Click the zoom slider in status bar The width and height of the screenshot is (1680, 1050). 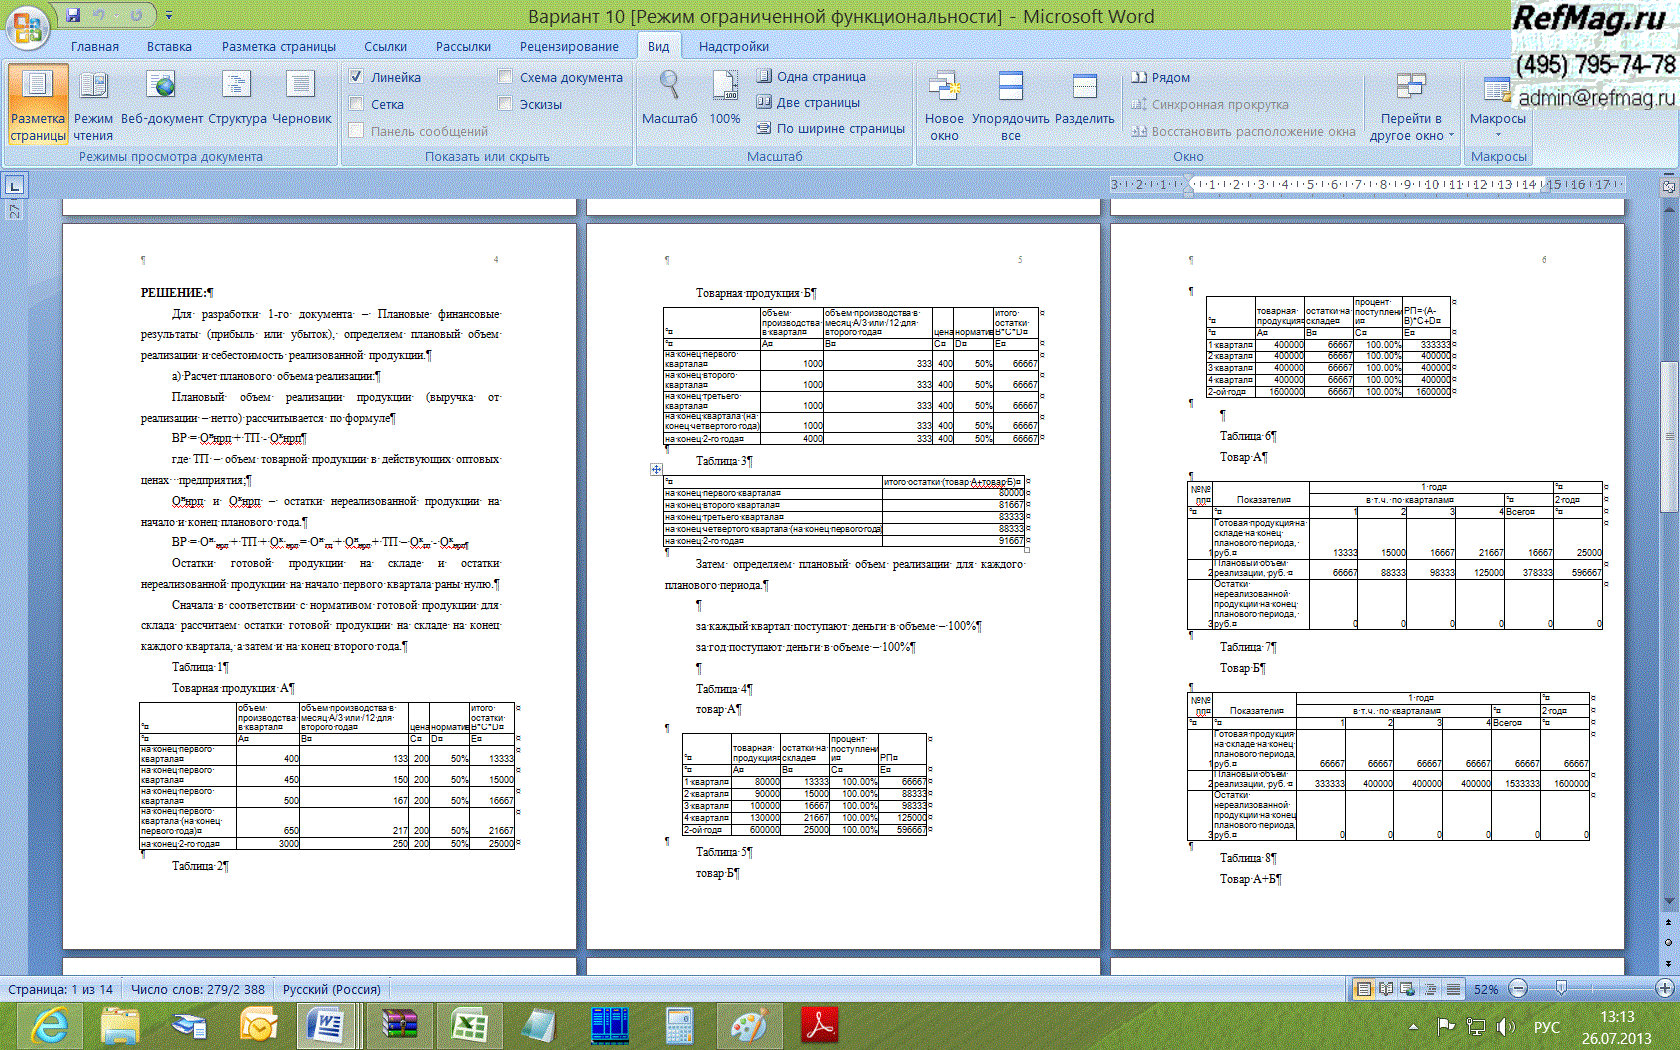click(1561, 989)
